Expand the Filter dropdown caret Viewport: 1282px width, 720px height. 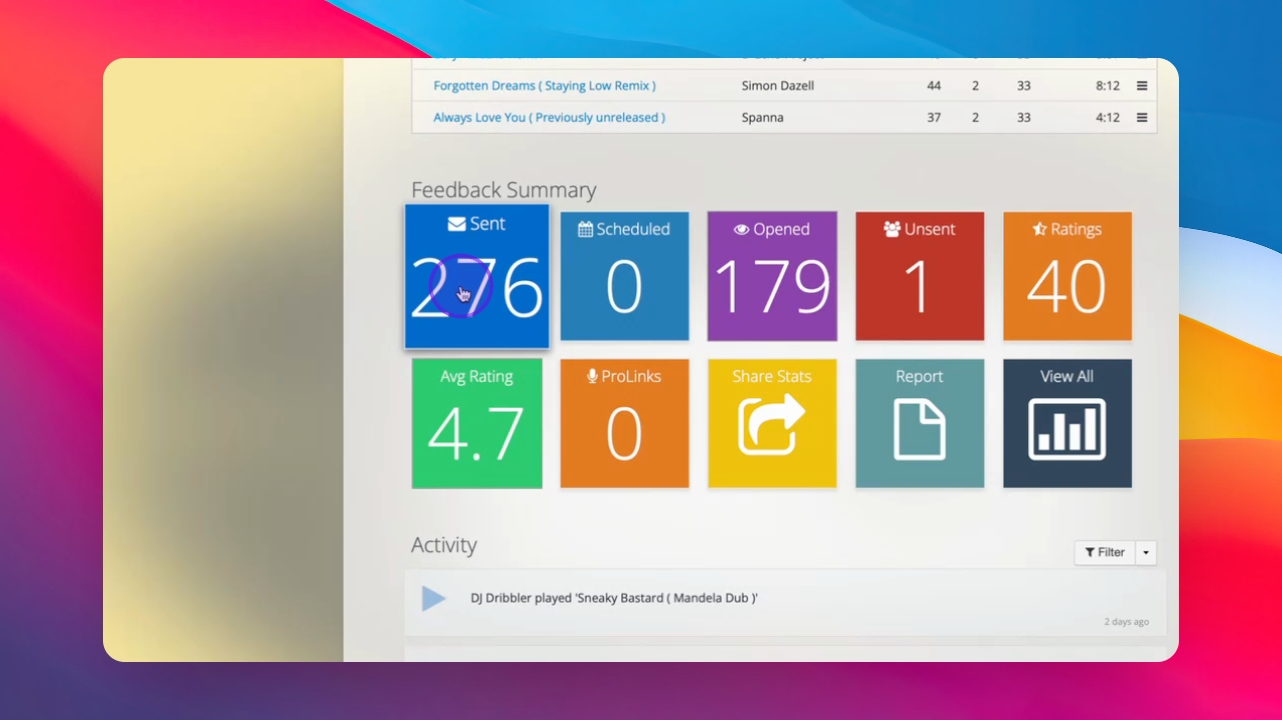coord(1146,552)
